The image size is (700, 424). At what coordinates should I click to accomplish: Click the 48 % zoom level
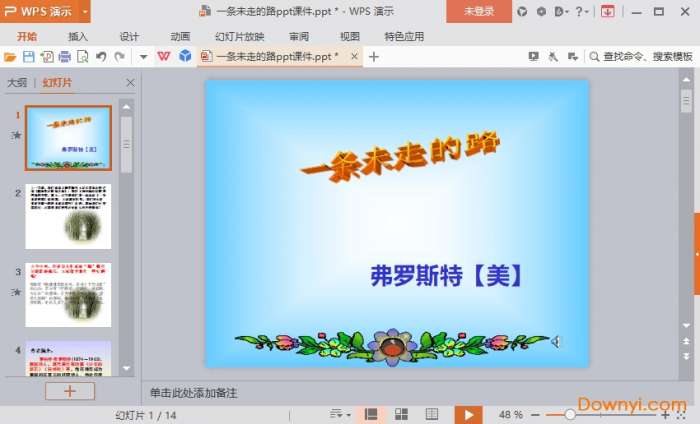[x=511, y=415]
